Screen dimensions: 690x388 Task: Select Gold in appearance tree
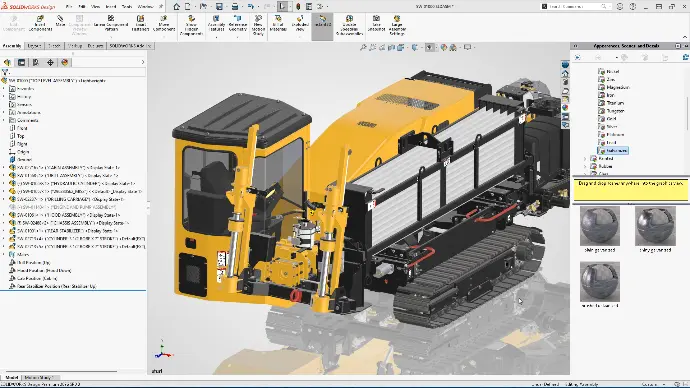coord(611,119)
